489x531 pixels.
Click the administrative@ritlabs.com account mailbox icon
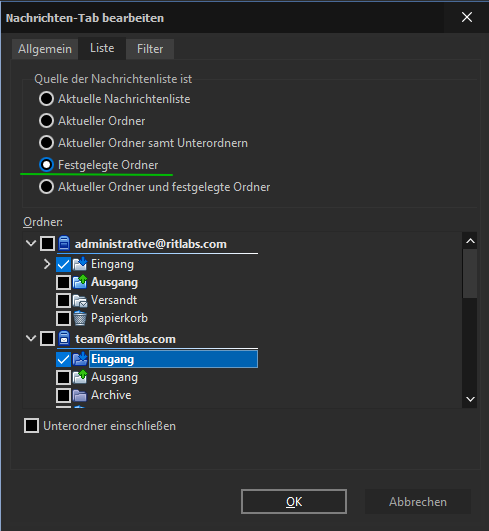(64, 243)
